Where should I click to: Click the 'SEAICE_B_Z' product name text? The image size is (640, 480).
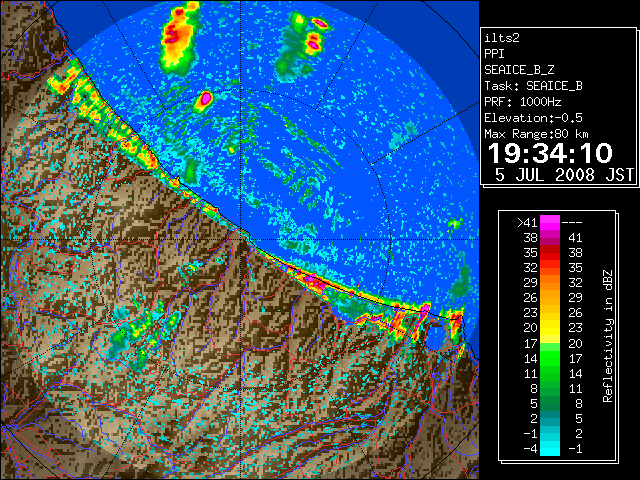(519, 70)
